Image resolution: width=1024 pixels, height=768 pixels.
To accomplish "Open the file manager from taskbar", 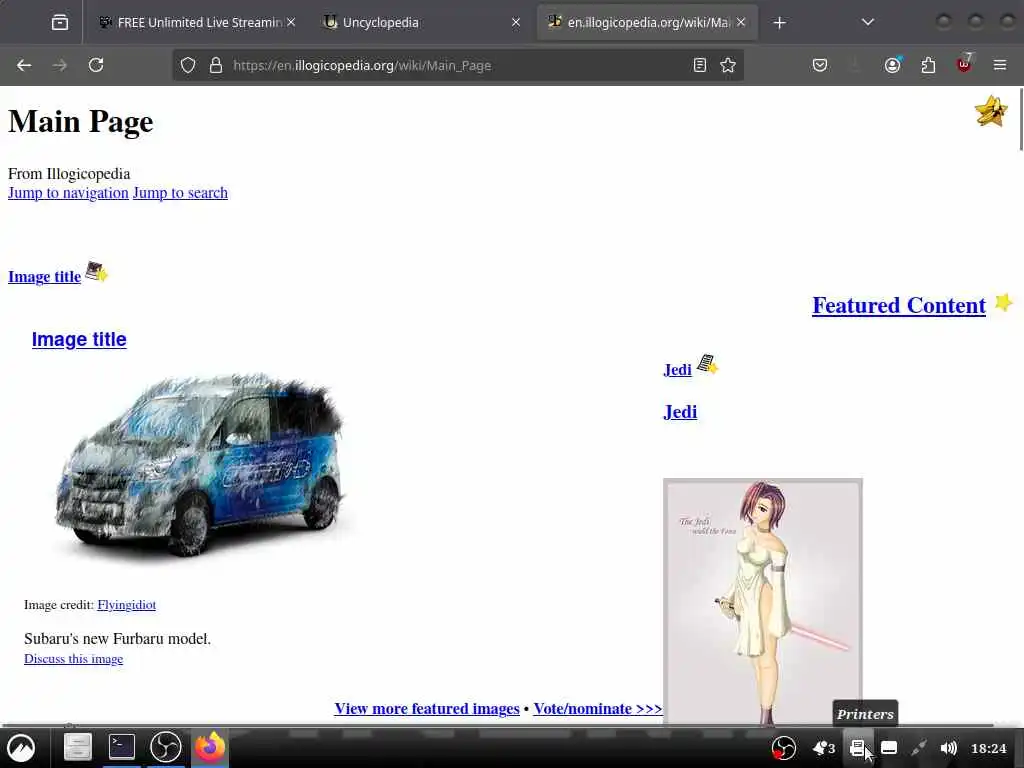I will pyautogui.click(x=77, y=747).
